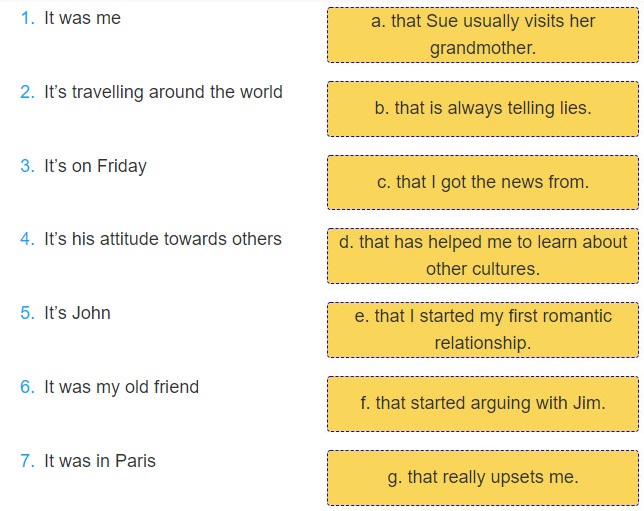This screenshot has height=511, width=644.
Task: Select card d about learning other cultures
Action: point(483,256)
